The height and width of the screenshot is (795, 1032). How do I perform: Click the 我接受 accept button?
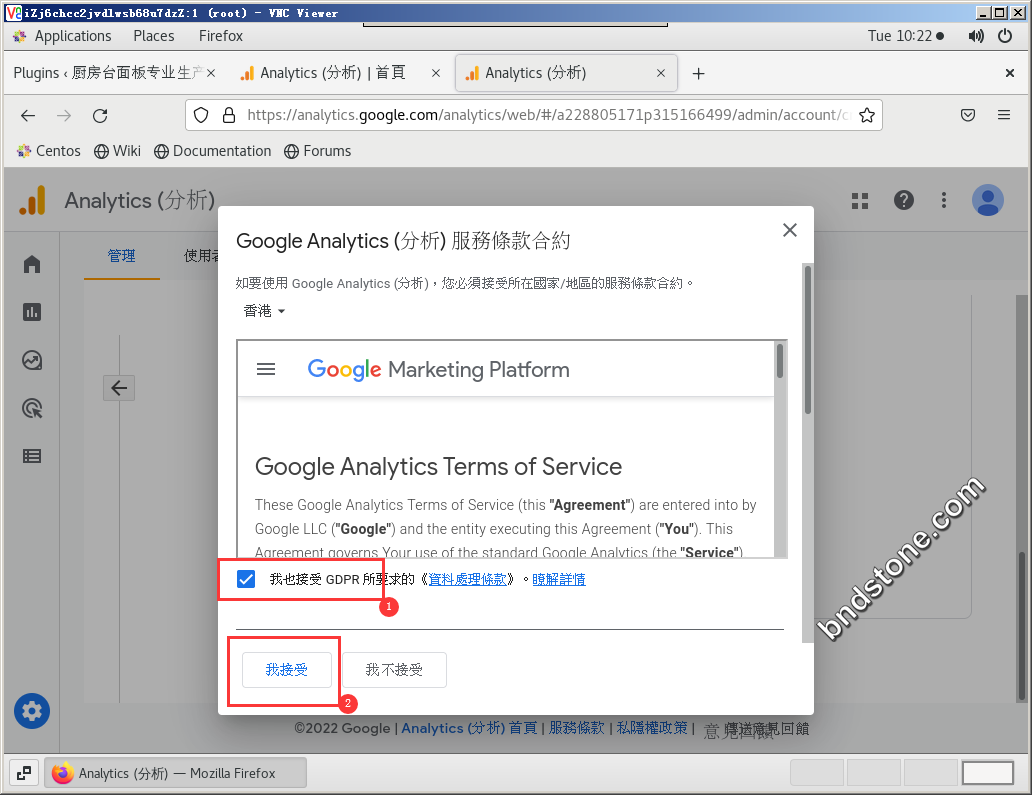point(286,669)
